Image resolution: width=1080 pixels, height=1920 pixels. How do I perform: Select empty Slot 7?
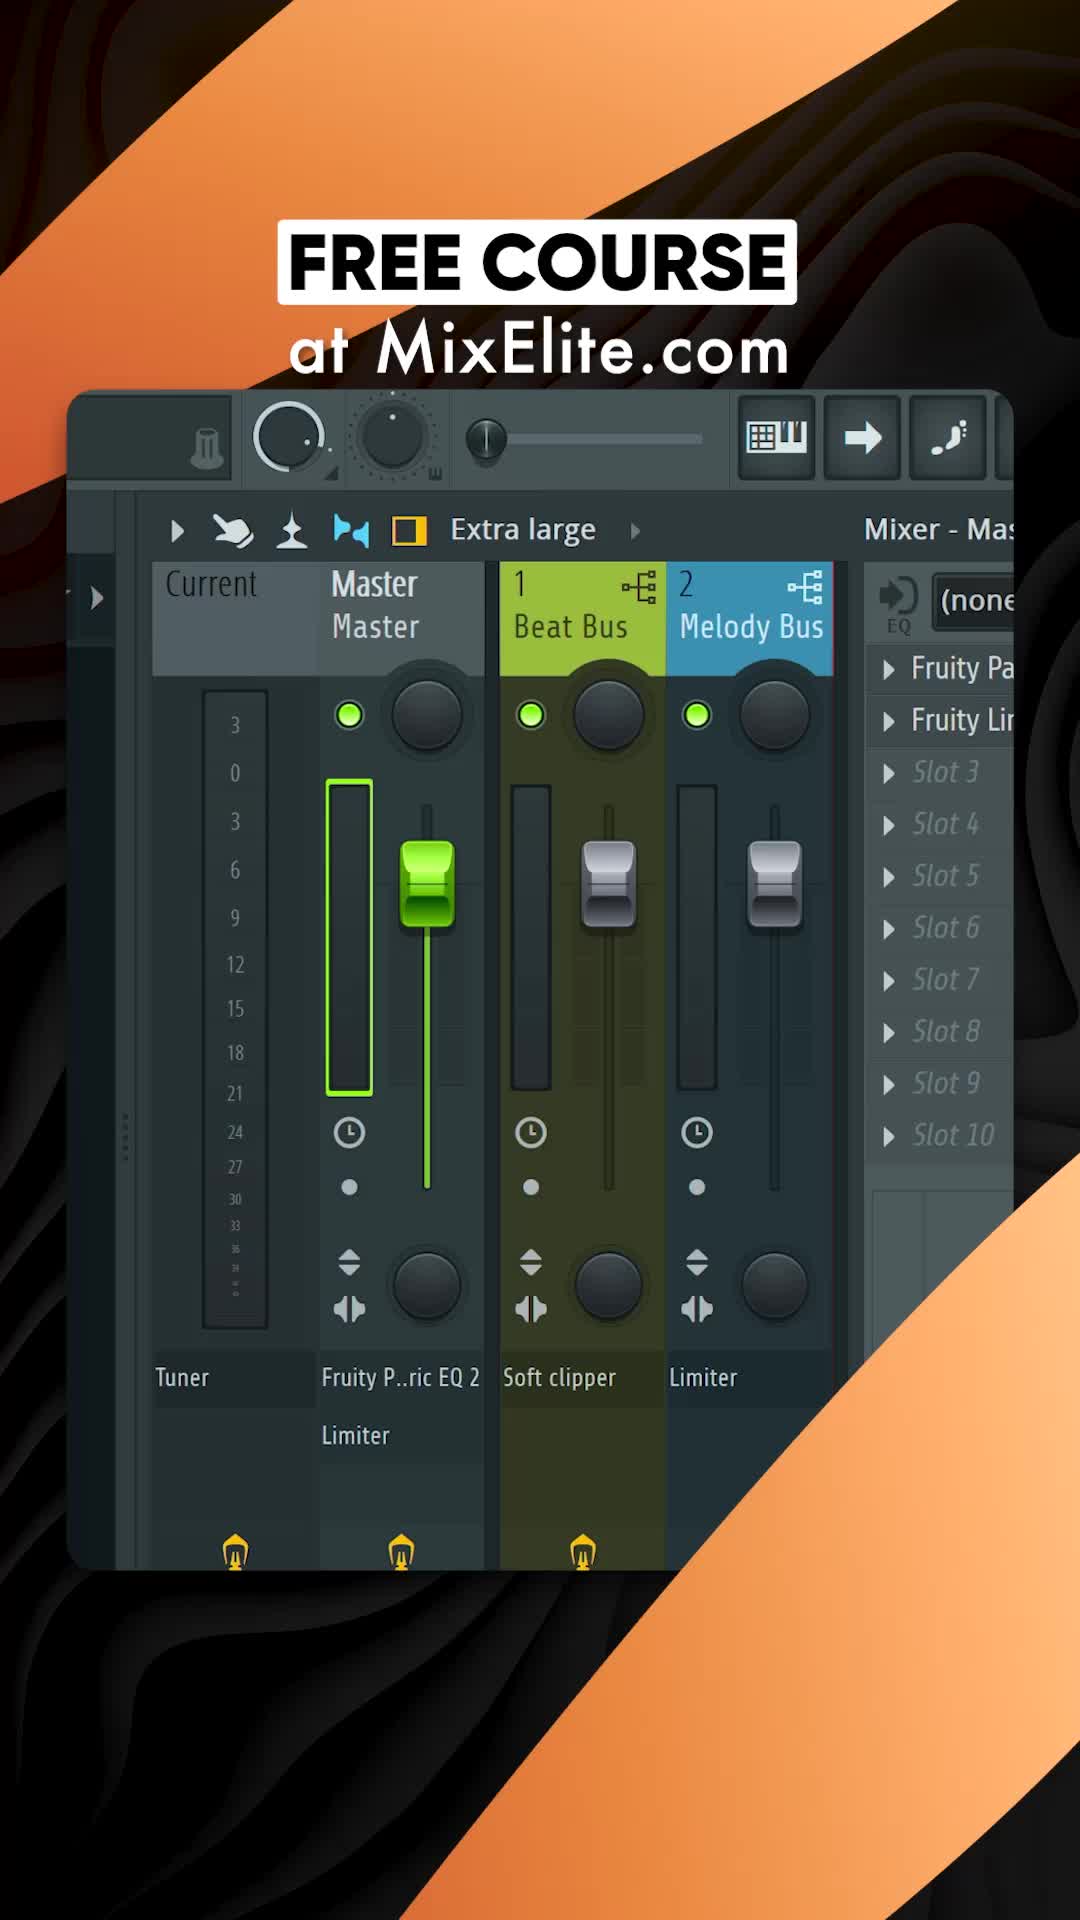click(940, 980)
